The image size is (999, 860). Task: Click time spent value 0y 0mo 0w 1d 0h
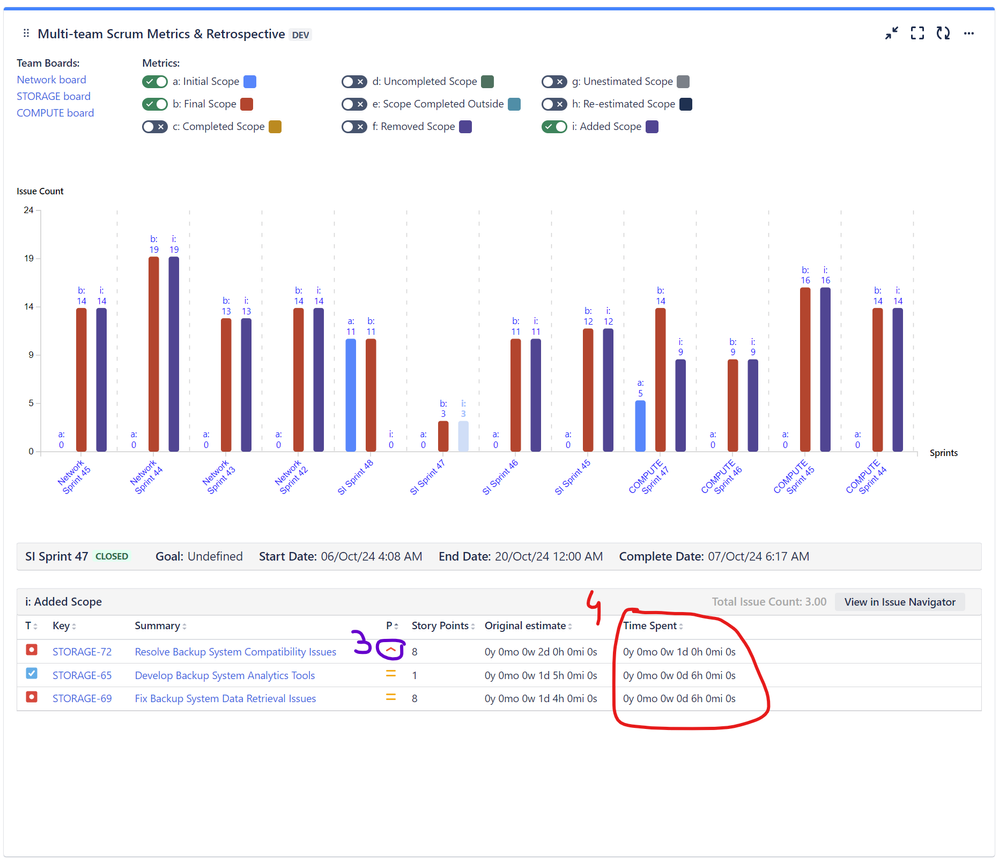(679, 652)
